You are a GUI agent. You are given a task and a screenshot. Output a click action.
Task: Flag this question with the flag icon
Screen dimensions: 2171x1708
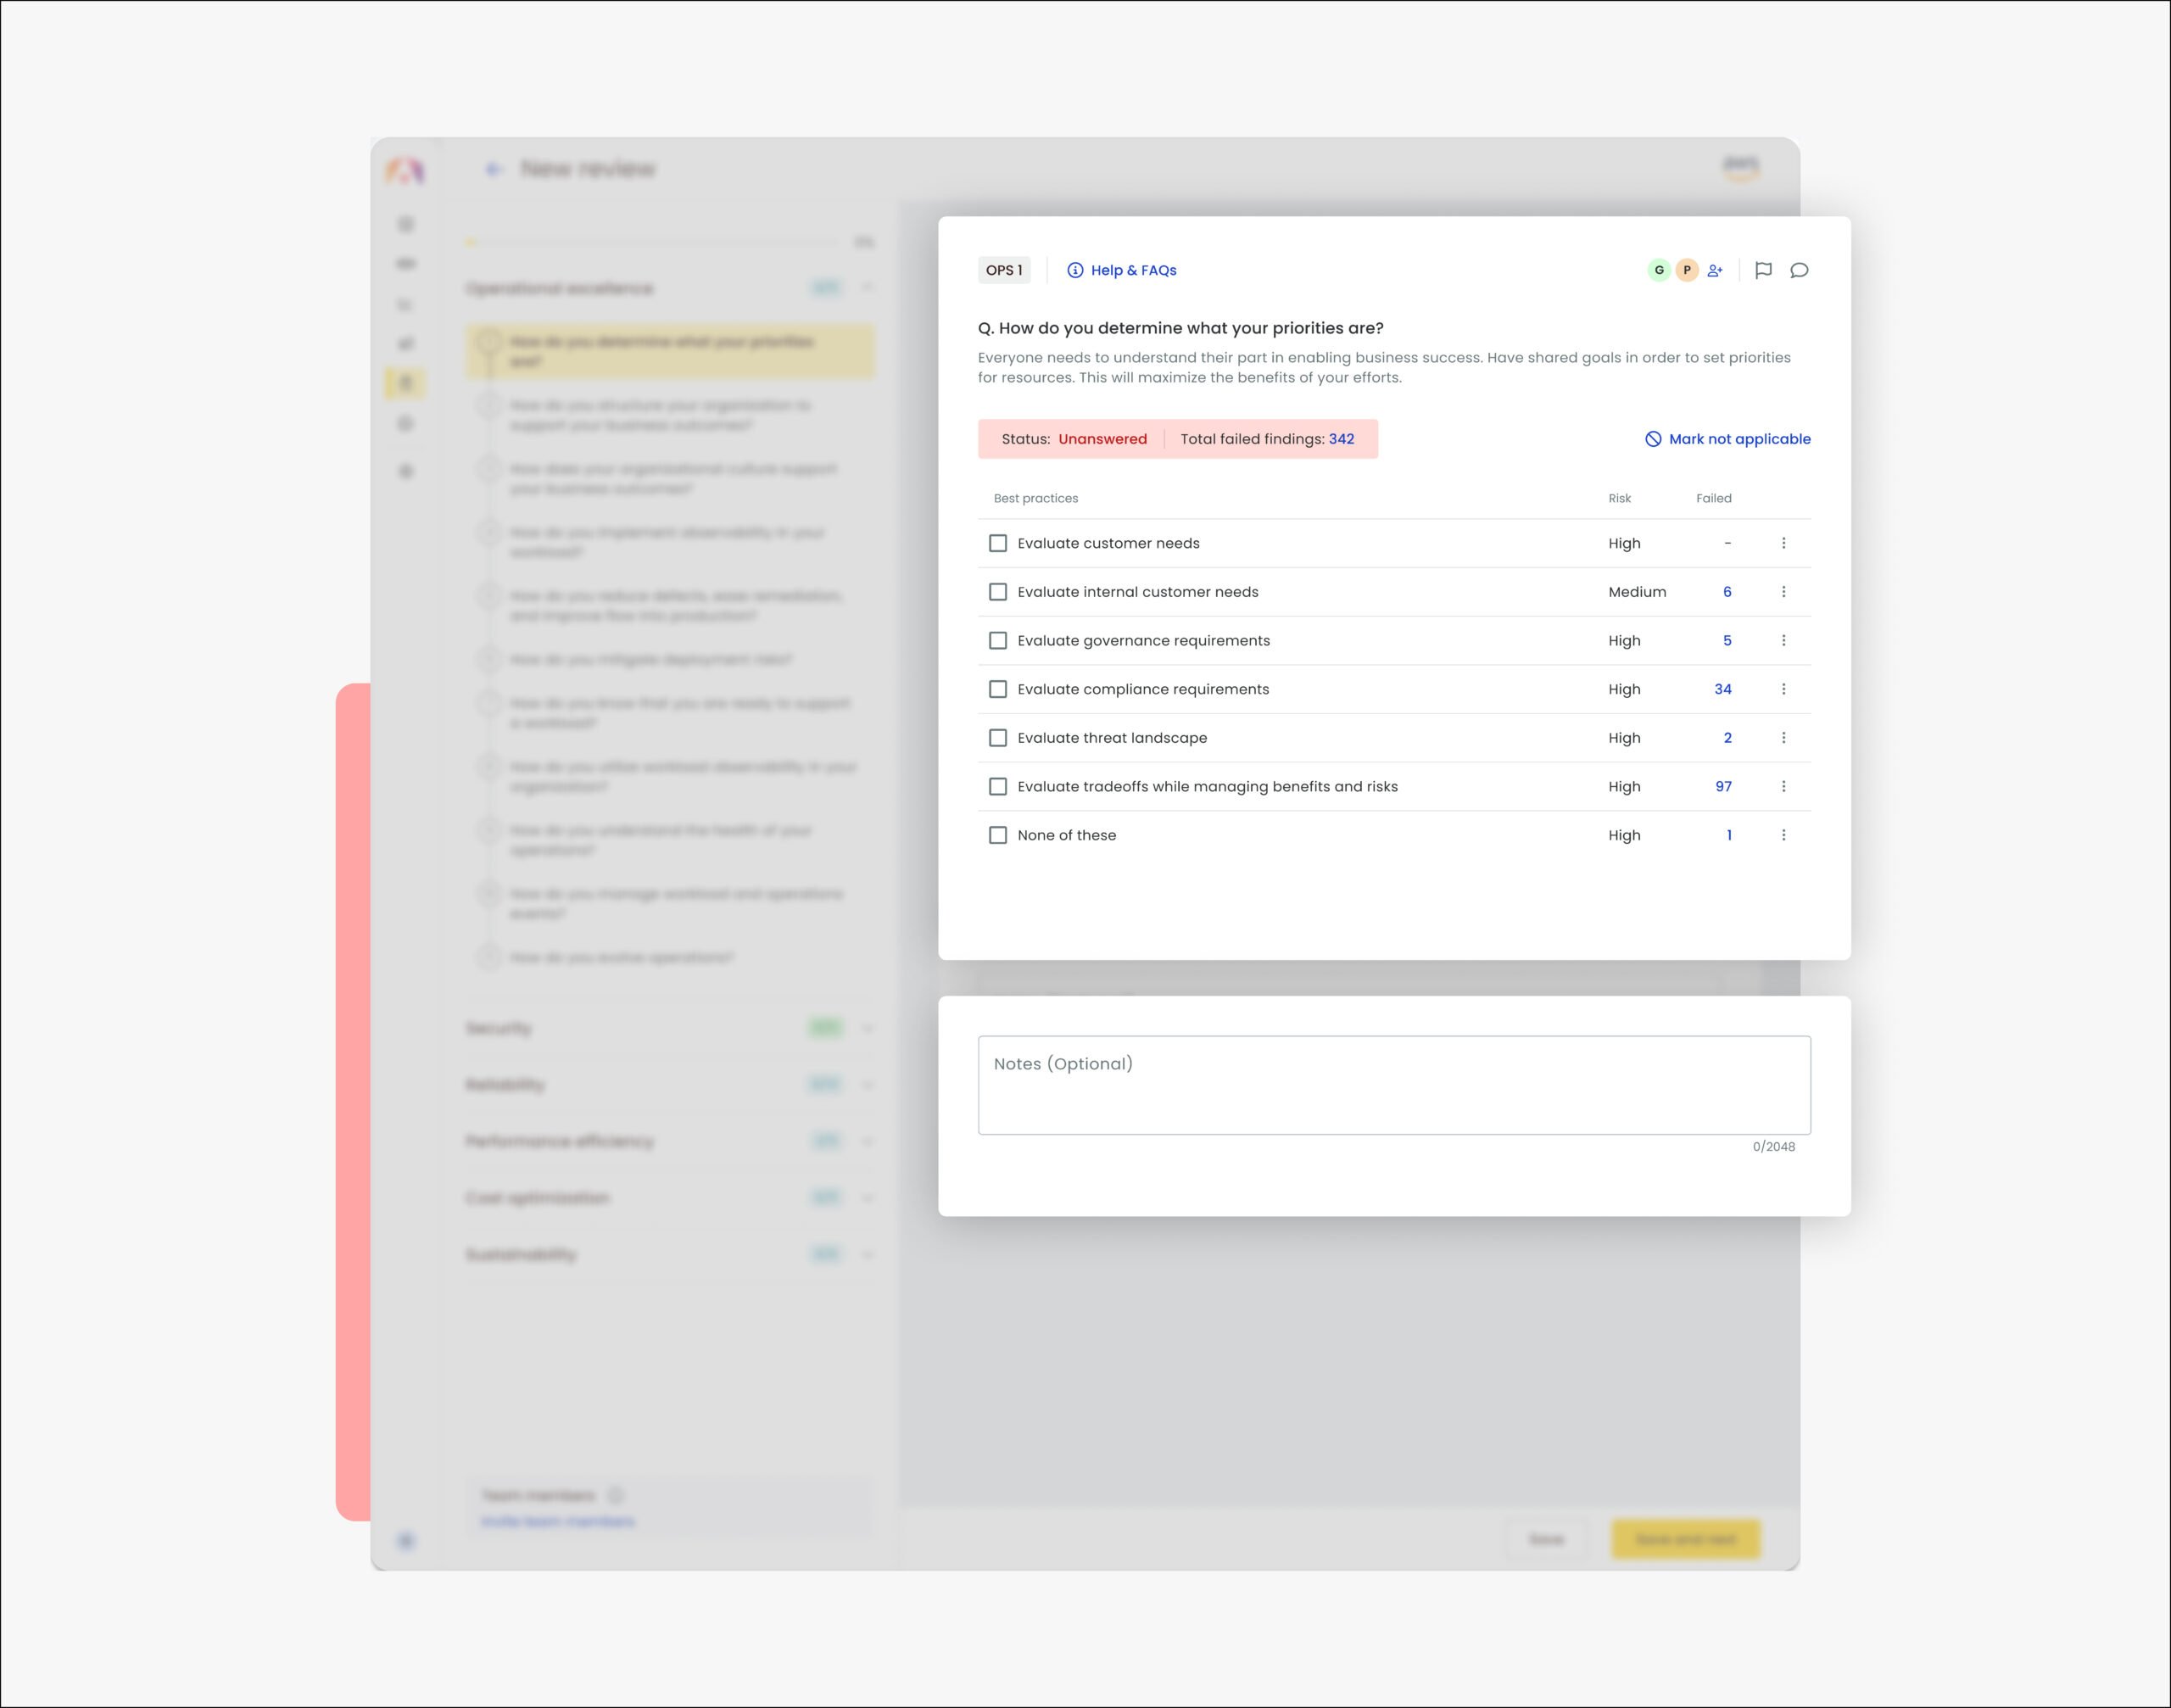[x=1763, y=270]
